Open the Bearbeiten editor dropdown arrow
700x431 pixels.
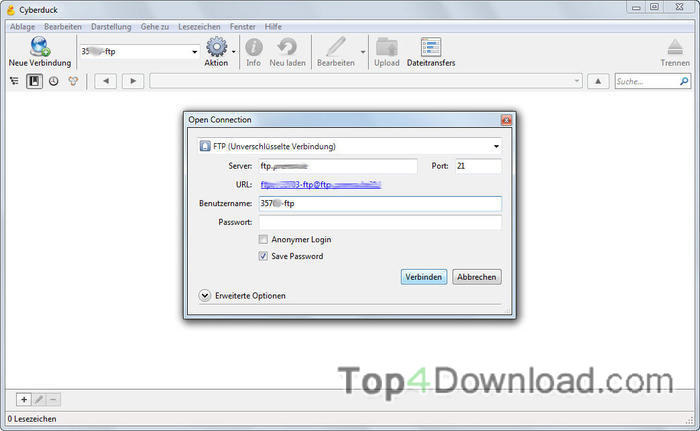[x=363, y=52]
